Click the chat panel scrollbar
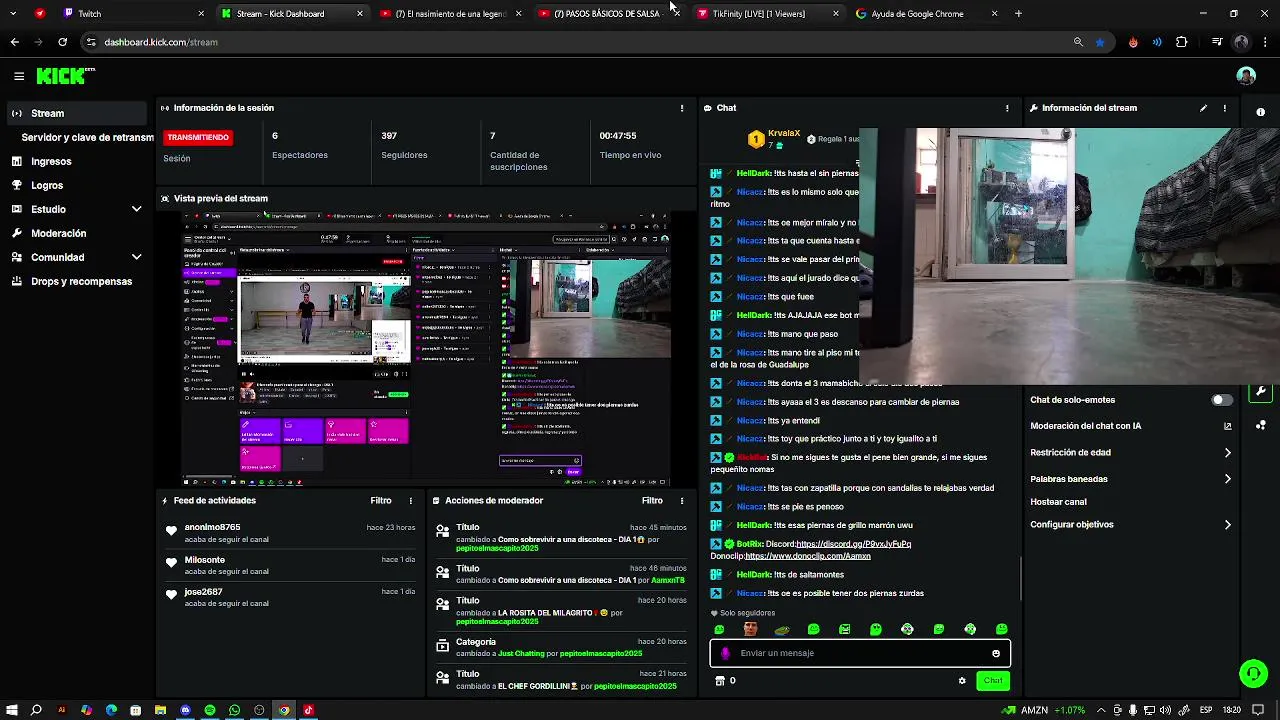 click(1020, 580)
